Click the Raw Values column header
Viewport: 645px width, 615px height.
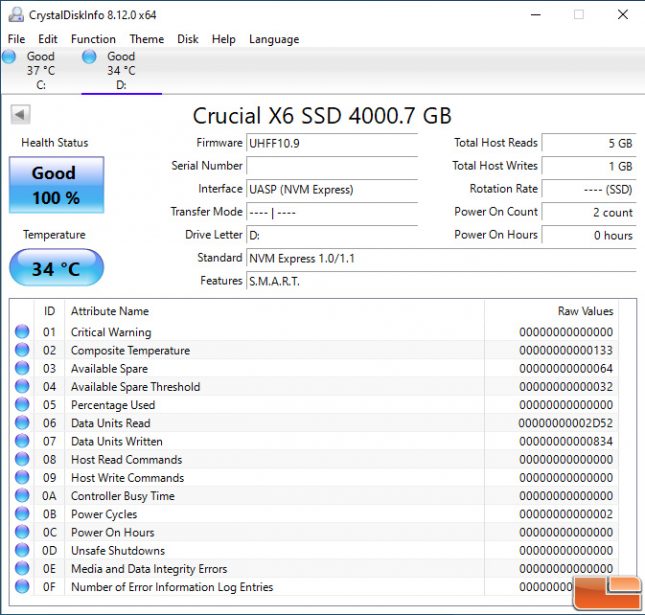click(551, 311)
